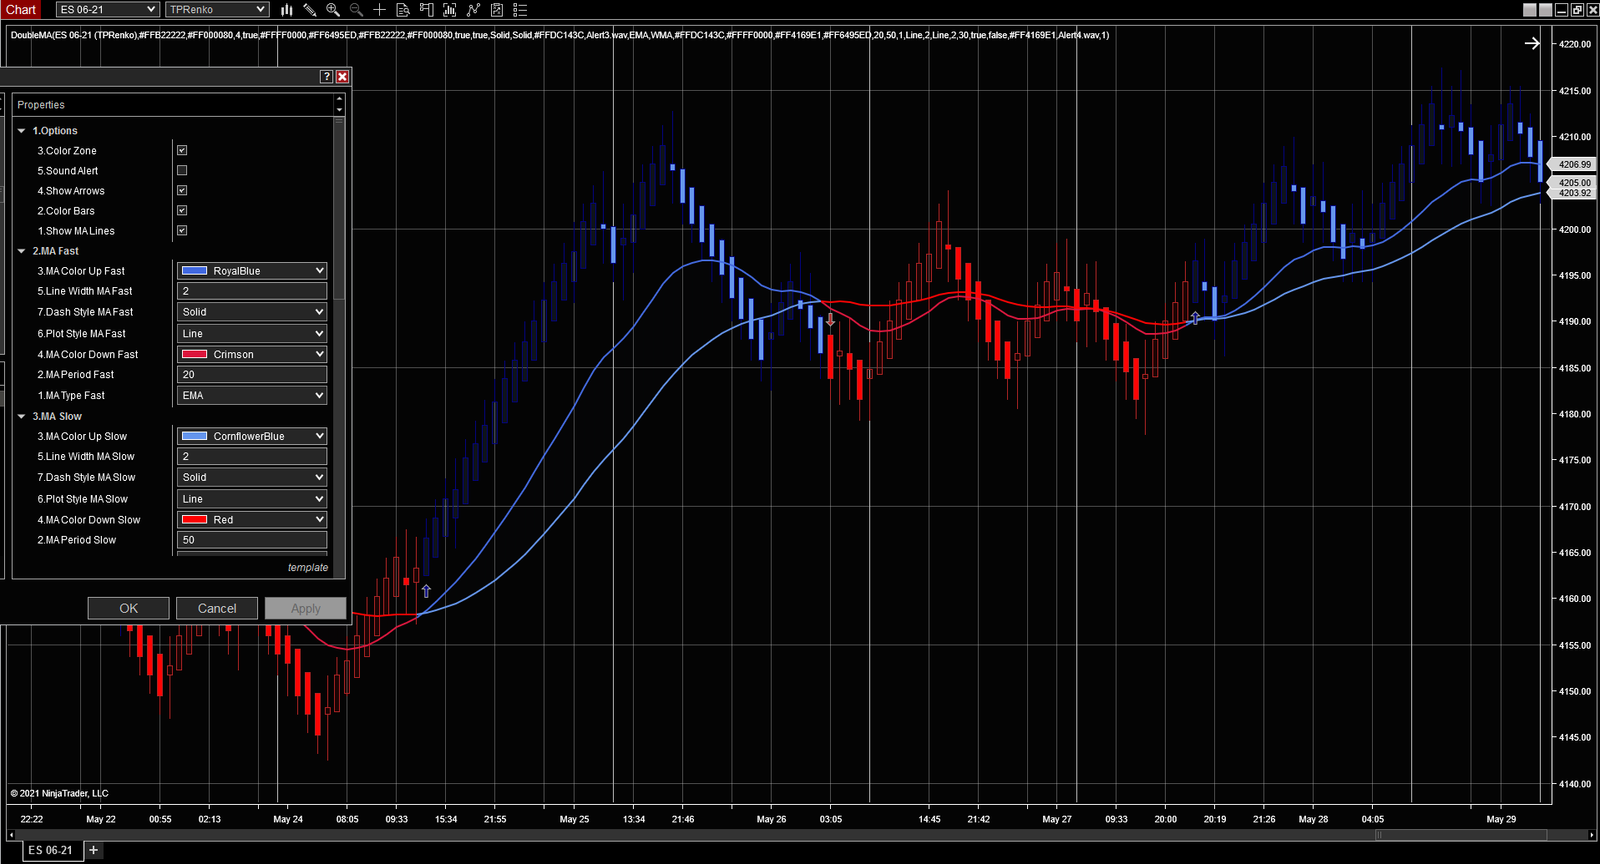Uncheck the Show Arrows option
1600x864 pixels.
click(x=182, y=191)
